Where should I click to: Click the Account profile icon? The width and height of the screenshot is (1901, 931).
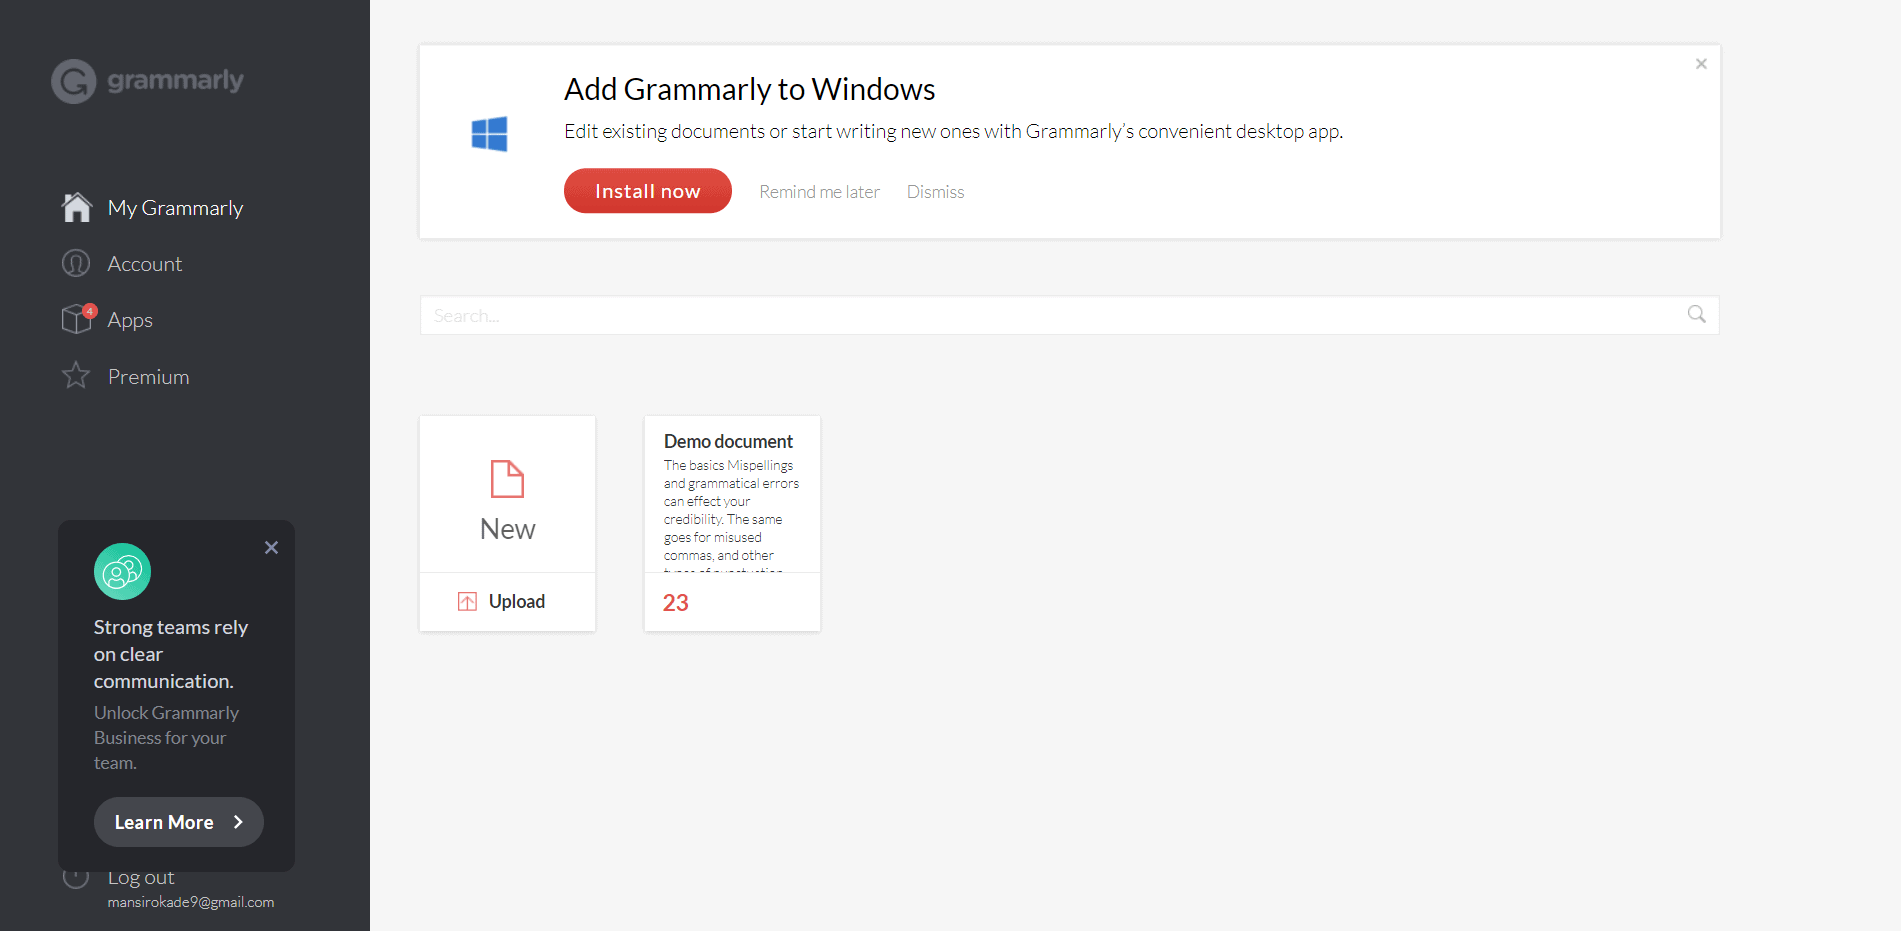pos(76,263)
